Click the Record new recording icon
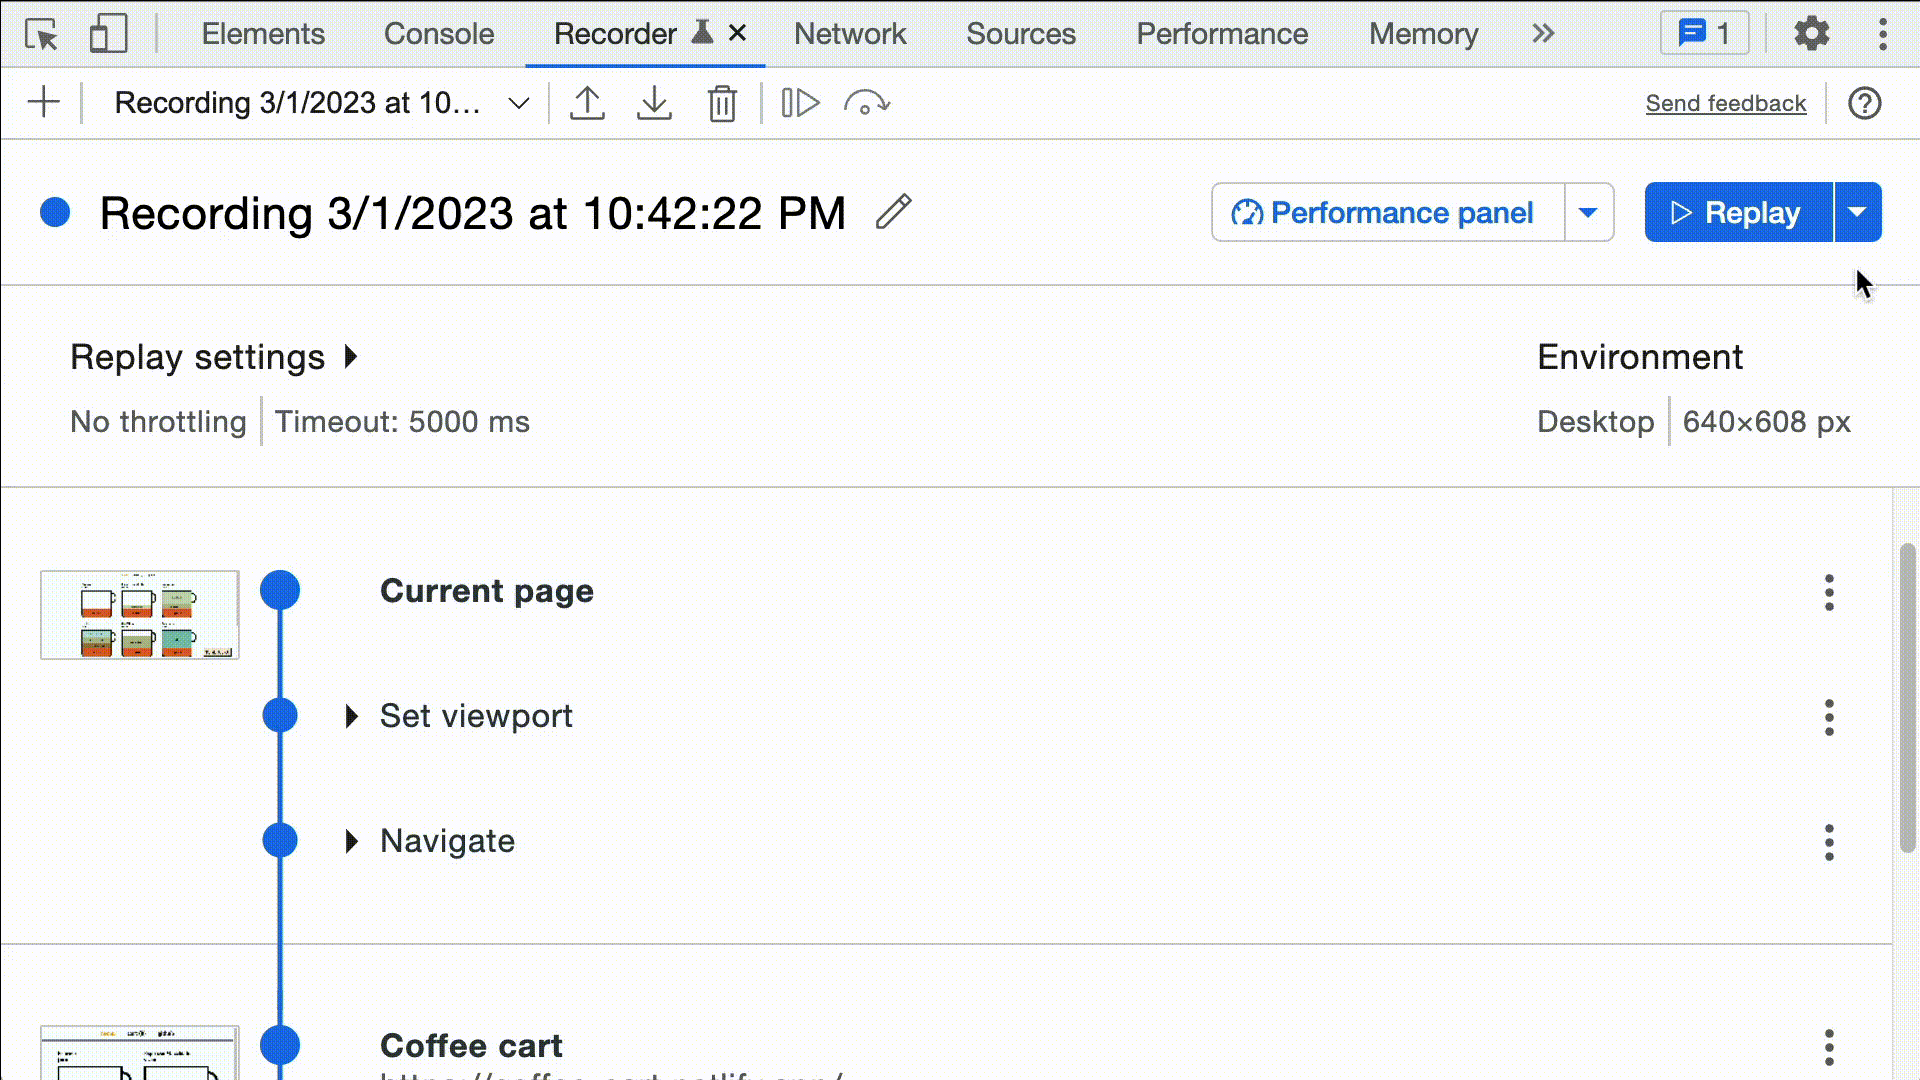Image resolution: width=1920 pixels, height=1080 pixels. point(44,103)
